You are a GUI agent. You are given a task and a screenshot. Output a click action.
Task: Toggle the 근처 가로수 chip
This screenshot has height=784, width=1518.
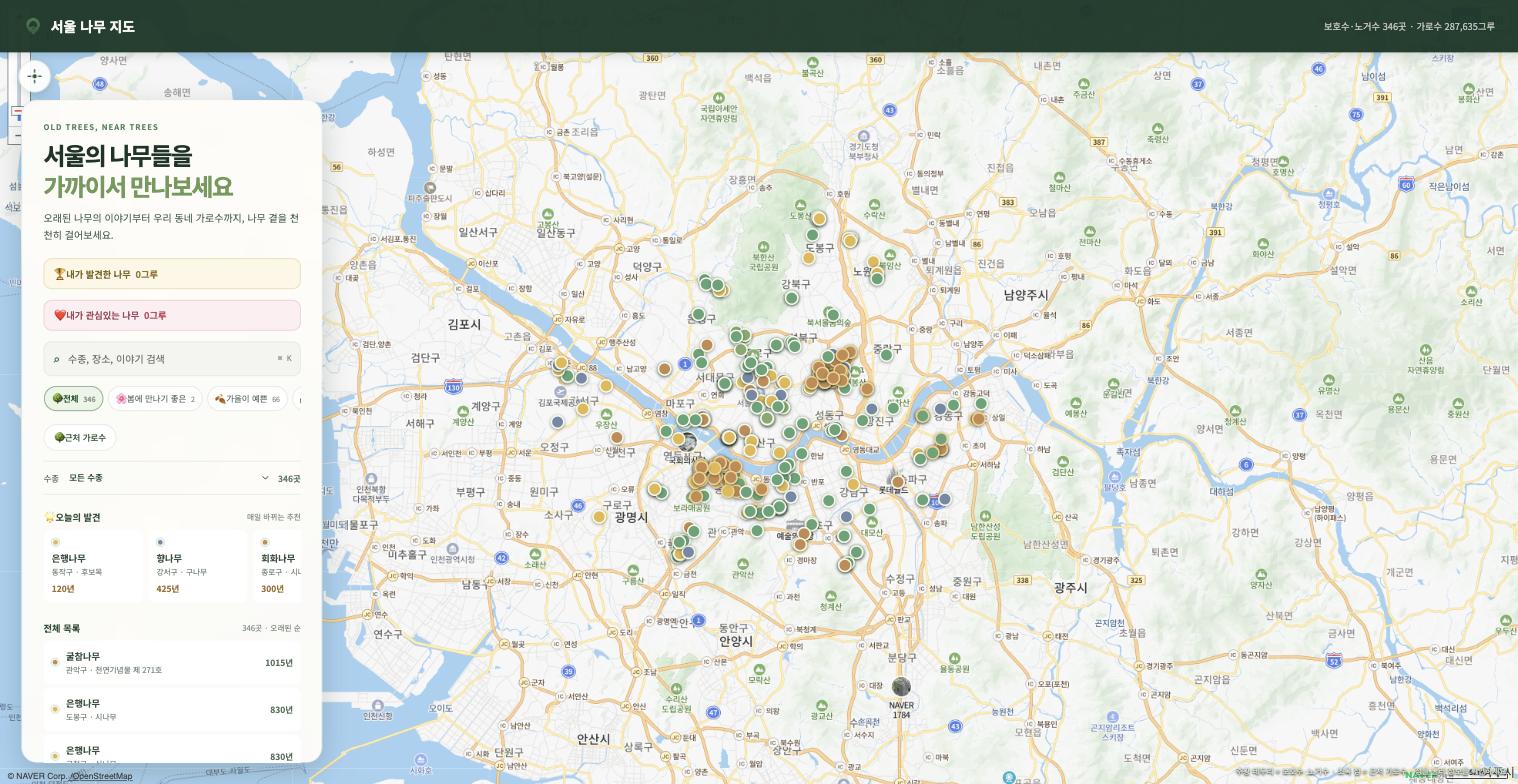tap(80, 438)
